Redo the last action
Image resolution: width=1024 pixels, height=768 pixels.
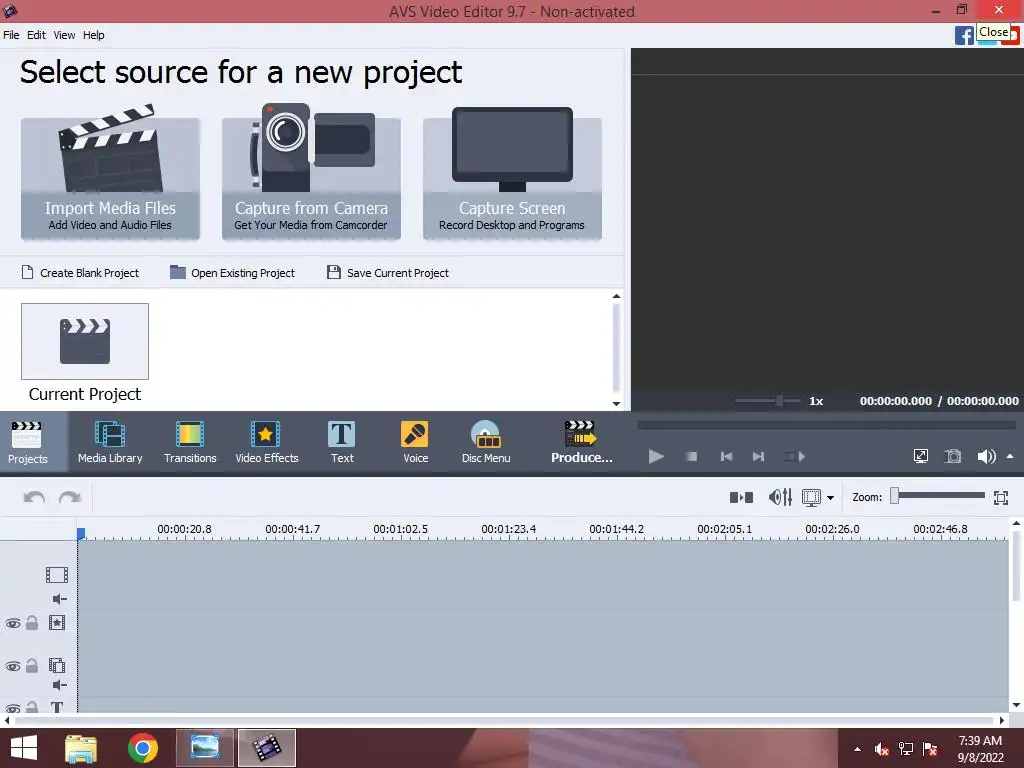70,498
